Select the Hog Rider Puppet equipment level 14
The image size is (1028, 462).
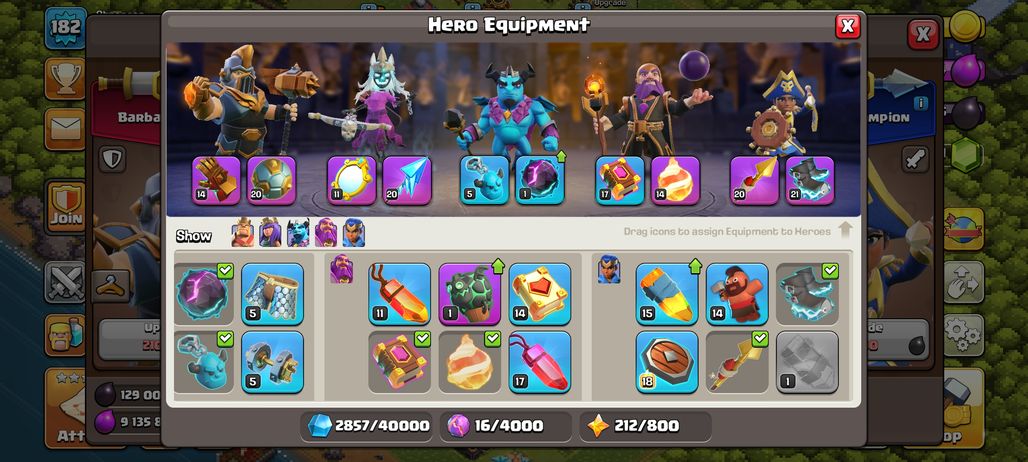coord(737,294)
